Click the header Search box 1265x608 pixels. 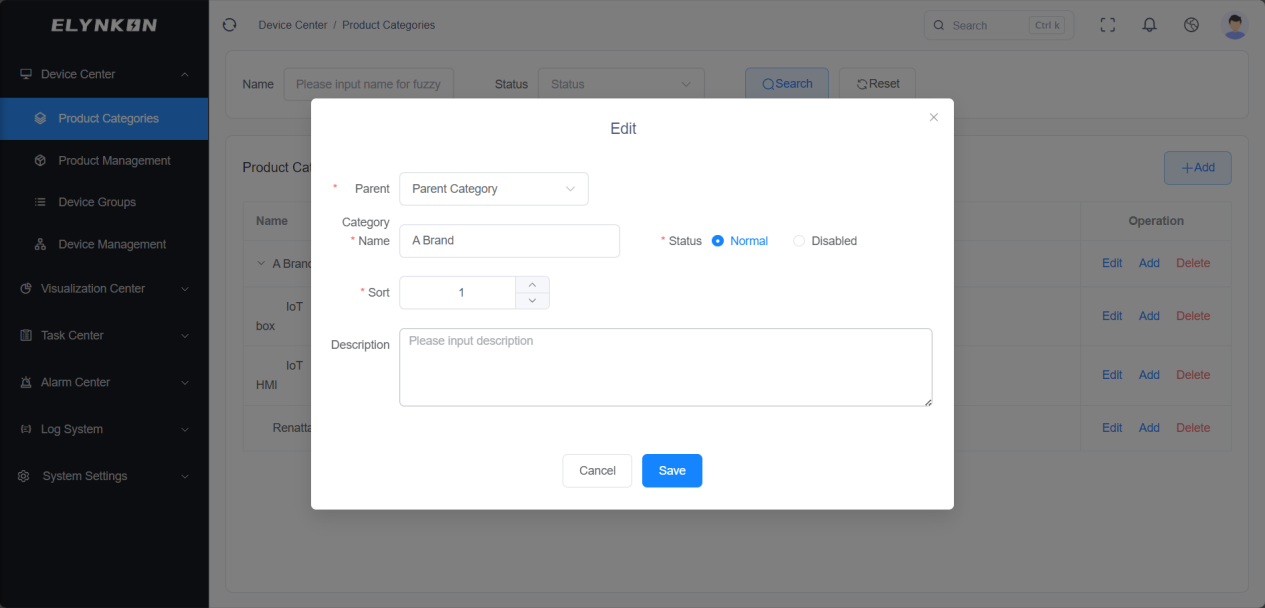point(998,25)
